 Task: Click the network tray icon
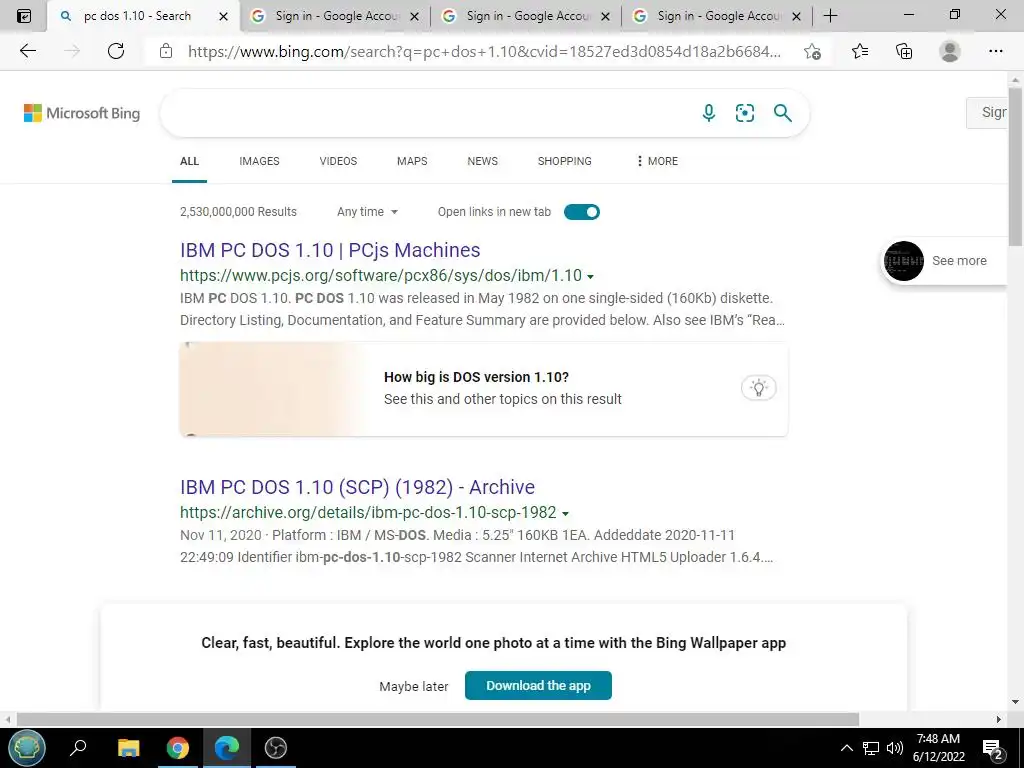(871, 748)
